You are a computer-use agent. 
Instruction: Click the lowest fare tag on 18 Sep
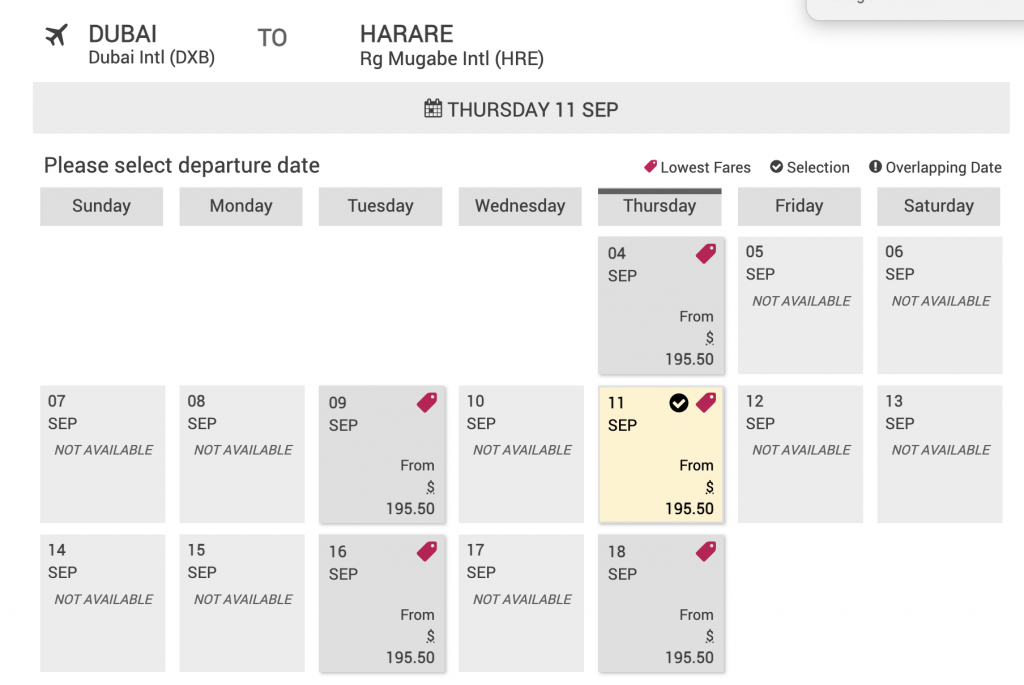point(706,552)
